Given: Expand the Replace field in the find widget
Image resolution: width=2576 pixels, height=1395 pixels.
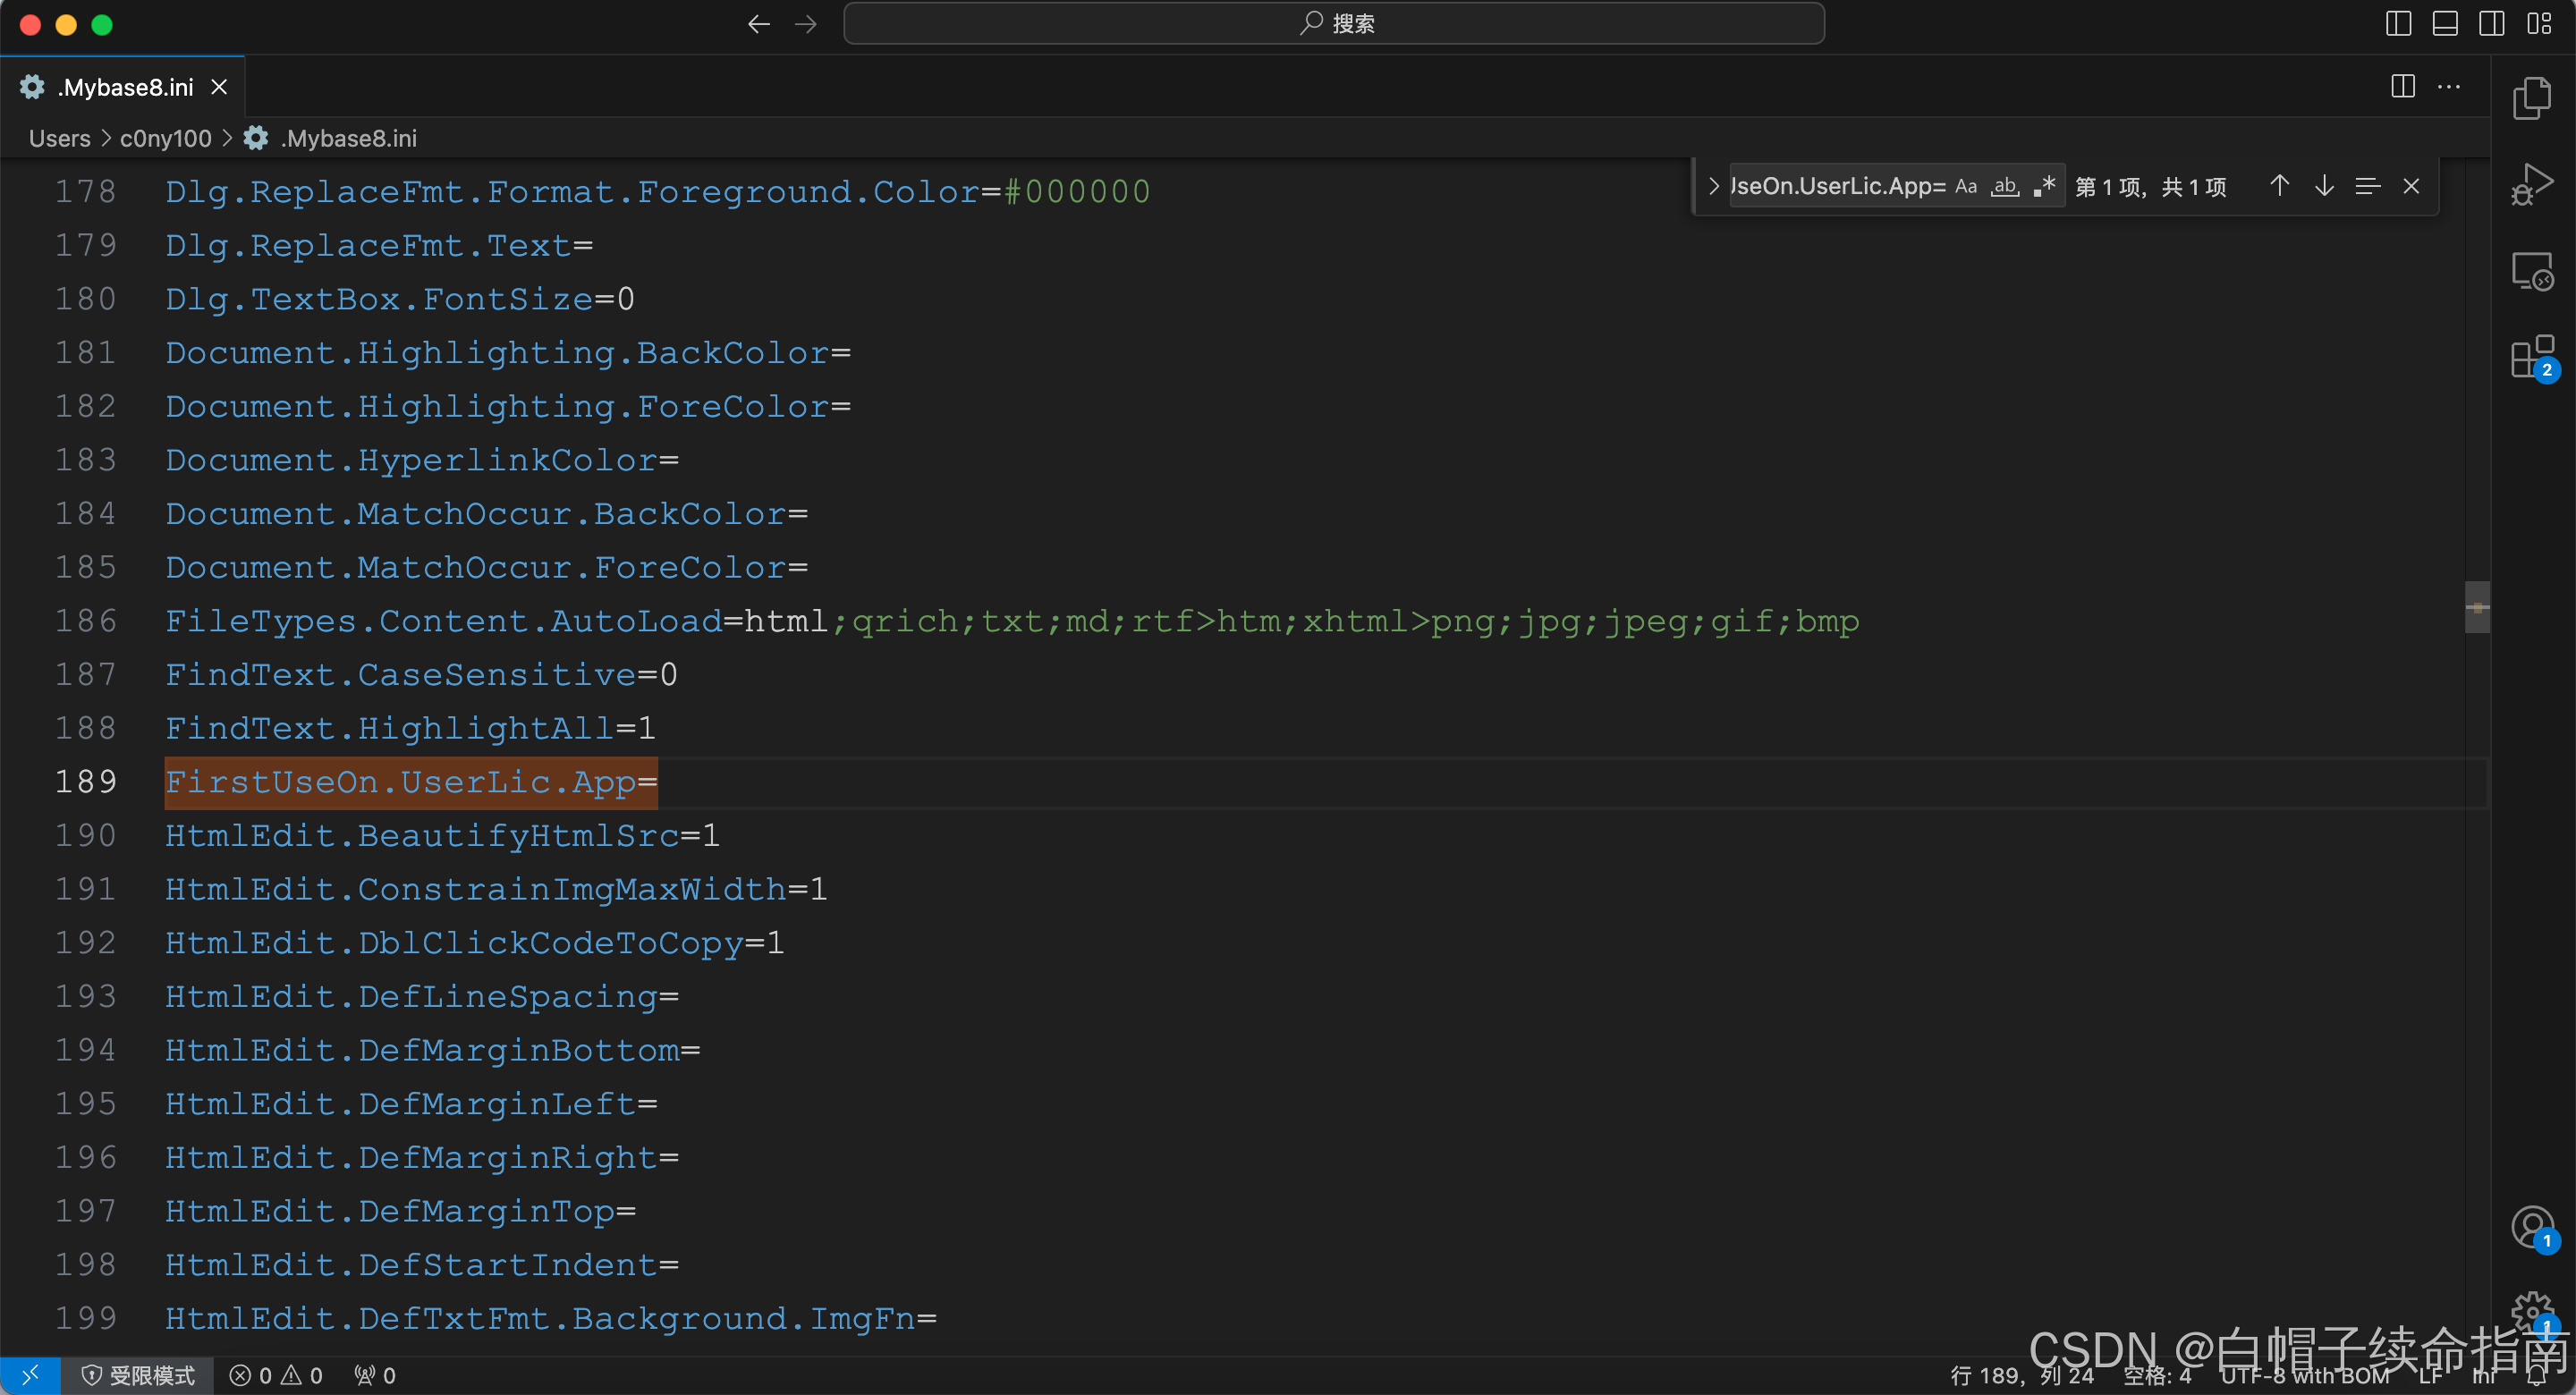Looking at the screenshot, I should pos(1714,186).
